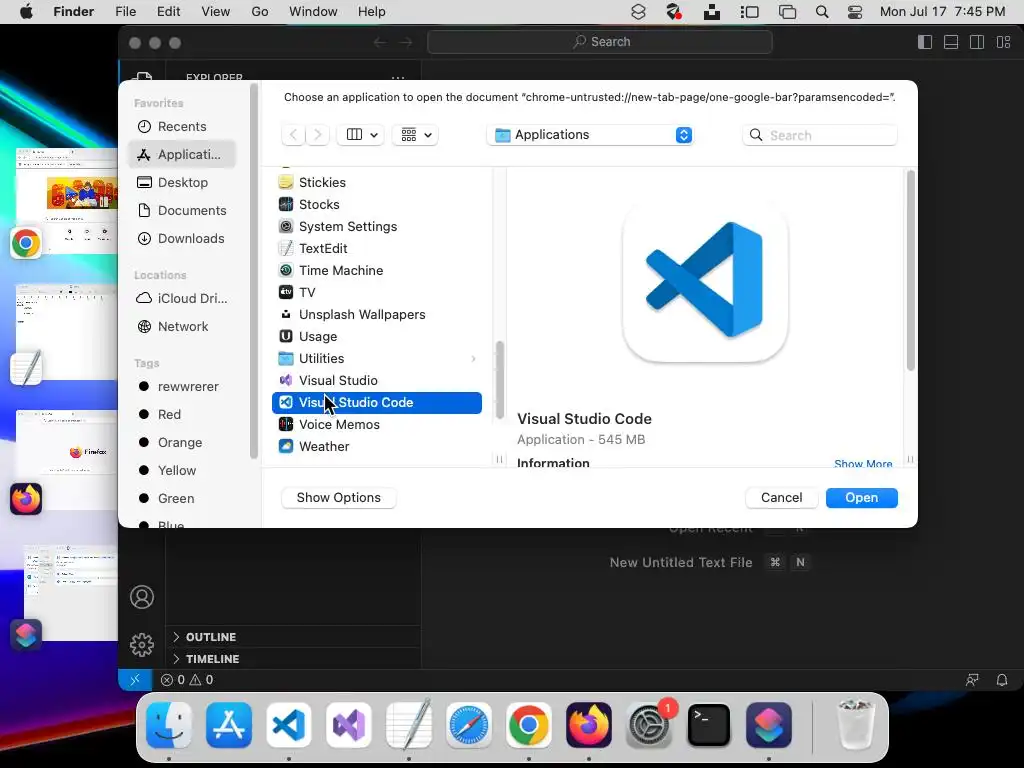Pick the TV app in the list
This screenshot has height=768, width=1024.
tap(377, 293)
